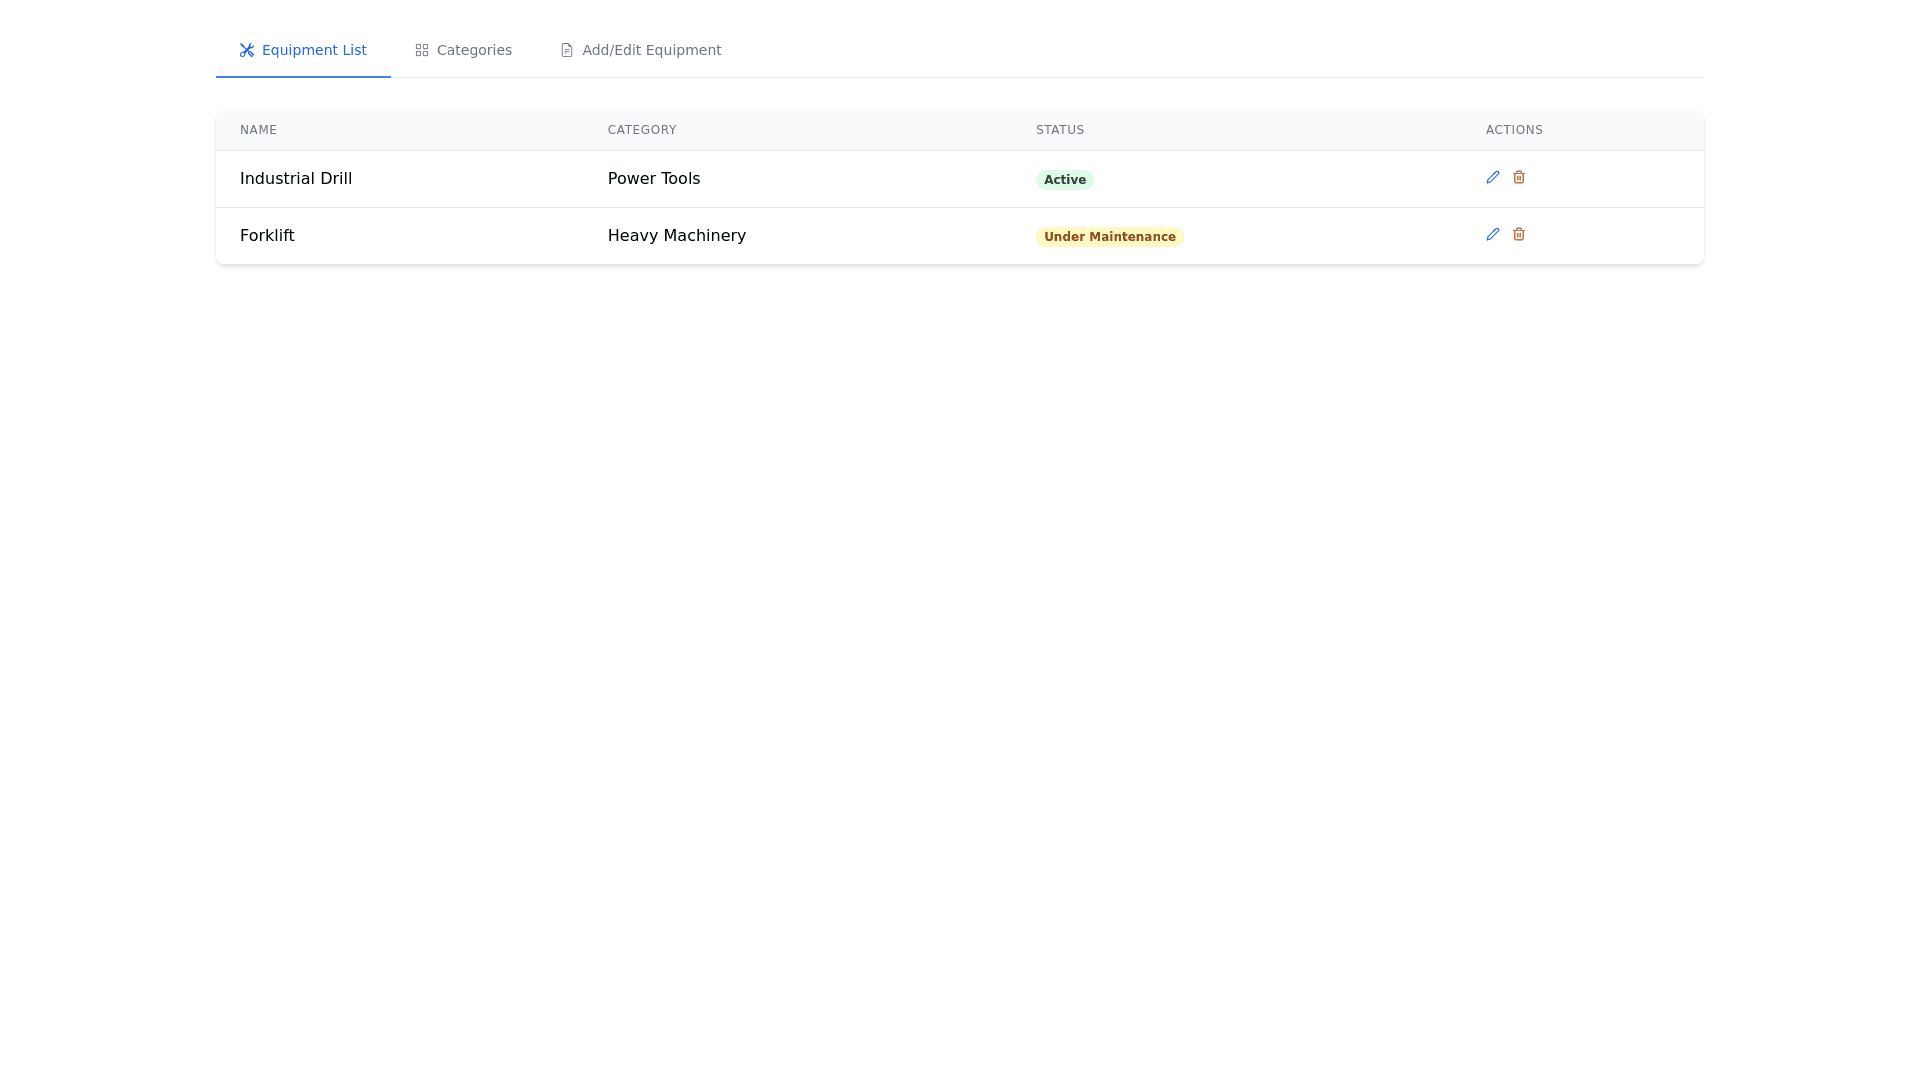Click the tools icon beside Equipment List
The height and width of the screenshot is (1080, 1920).
247,50
